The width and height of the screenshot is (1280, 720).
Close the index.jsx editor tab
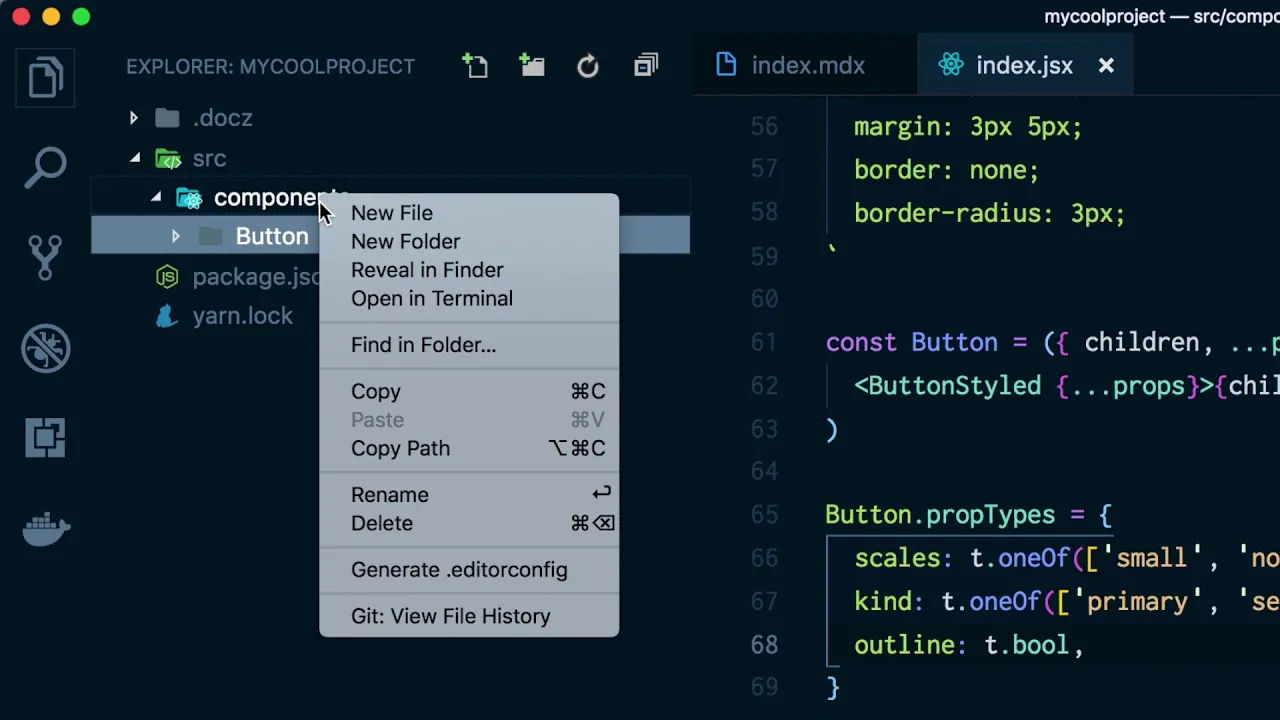tap(1106, 66)
